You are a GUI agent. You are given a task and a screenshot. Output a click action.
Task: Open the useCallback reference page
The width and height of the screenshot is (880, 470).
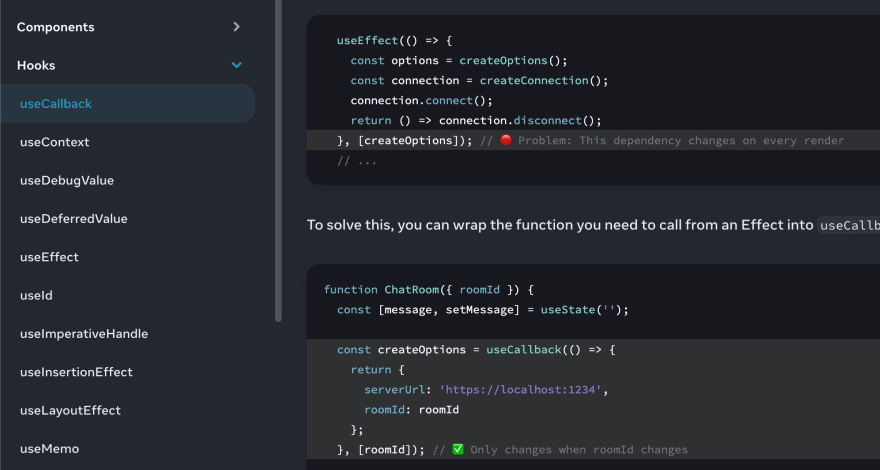point(127,103)
